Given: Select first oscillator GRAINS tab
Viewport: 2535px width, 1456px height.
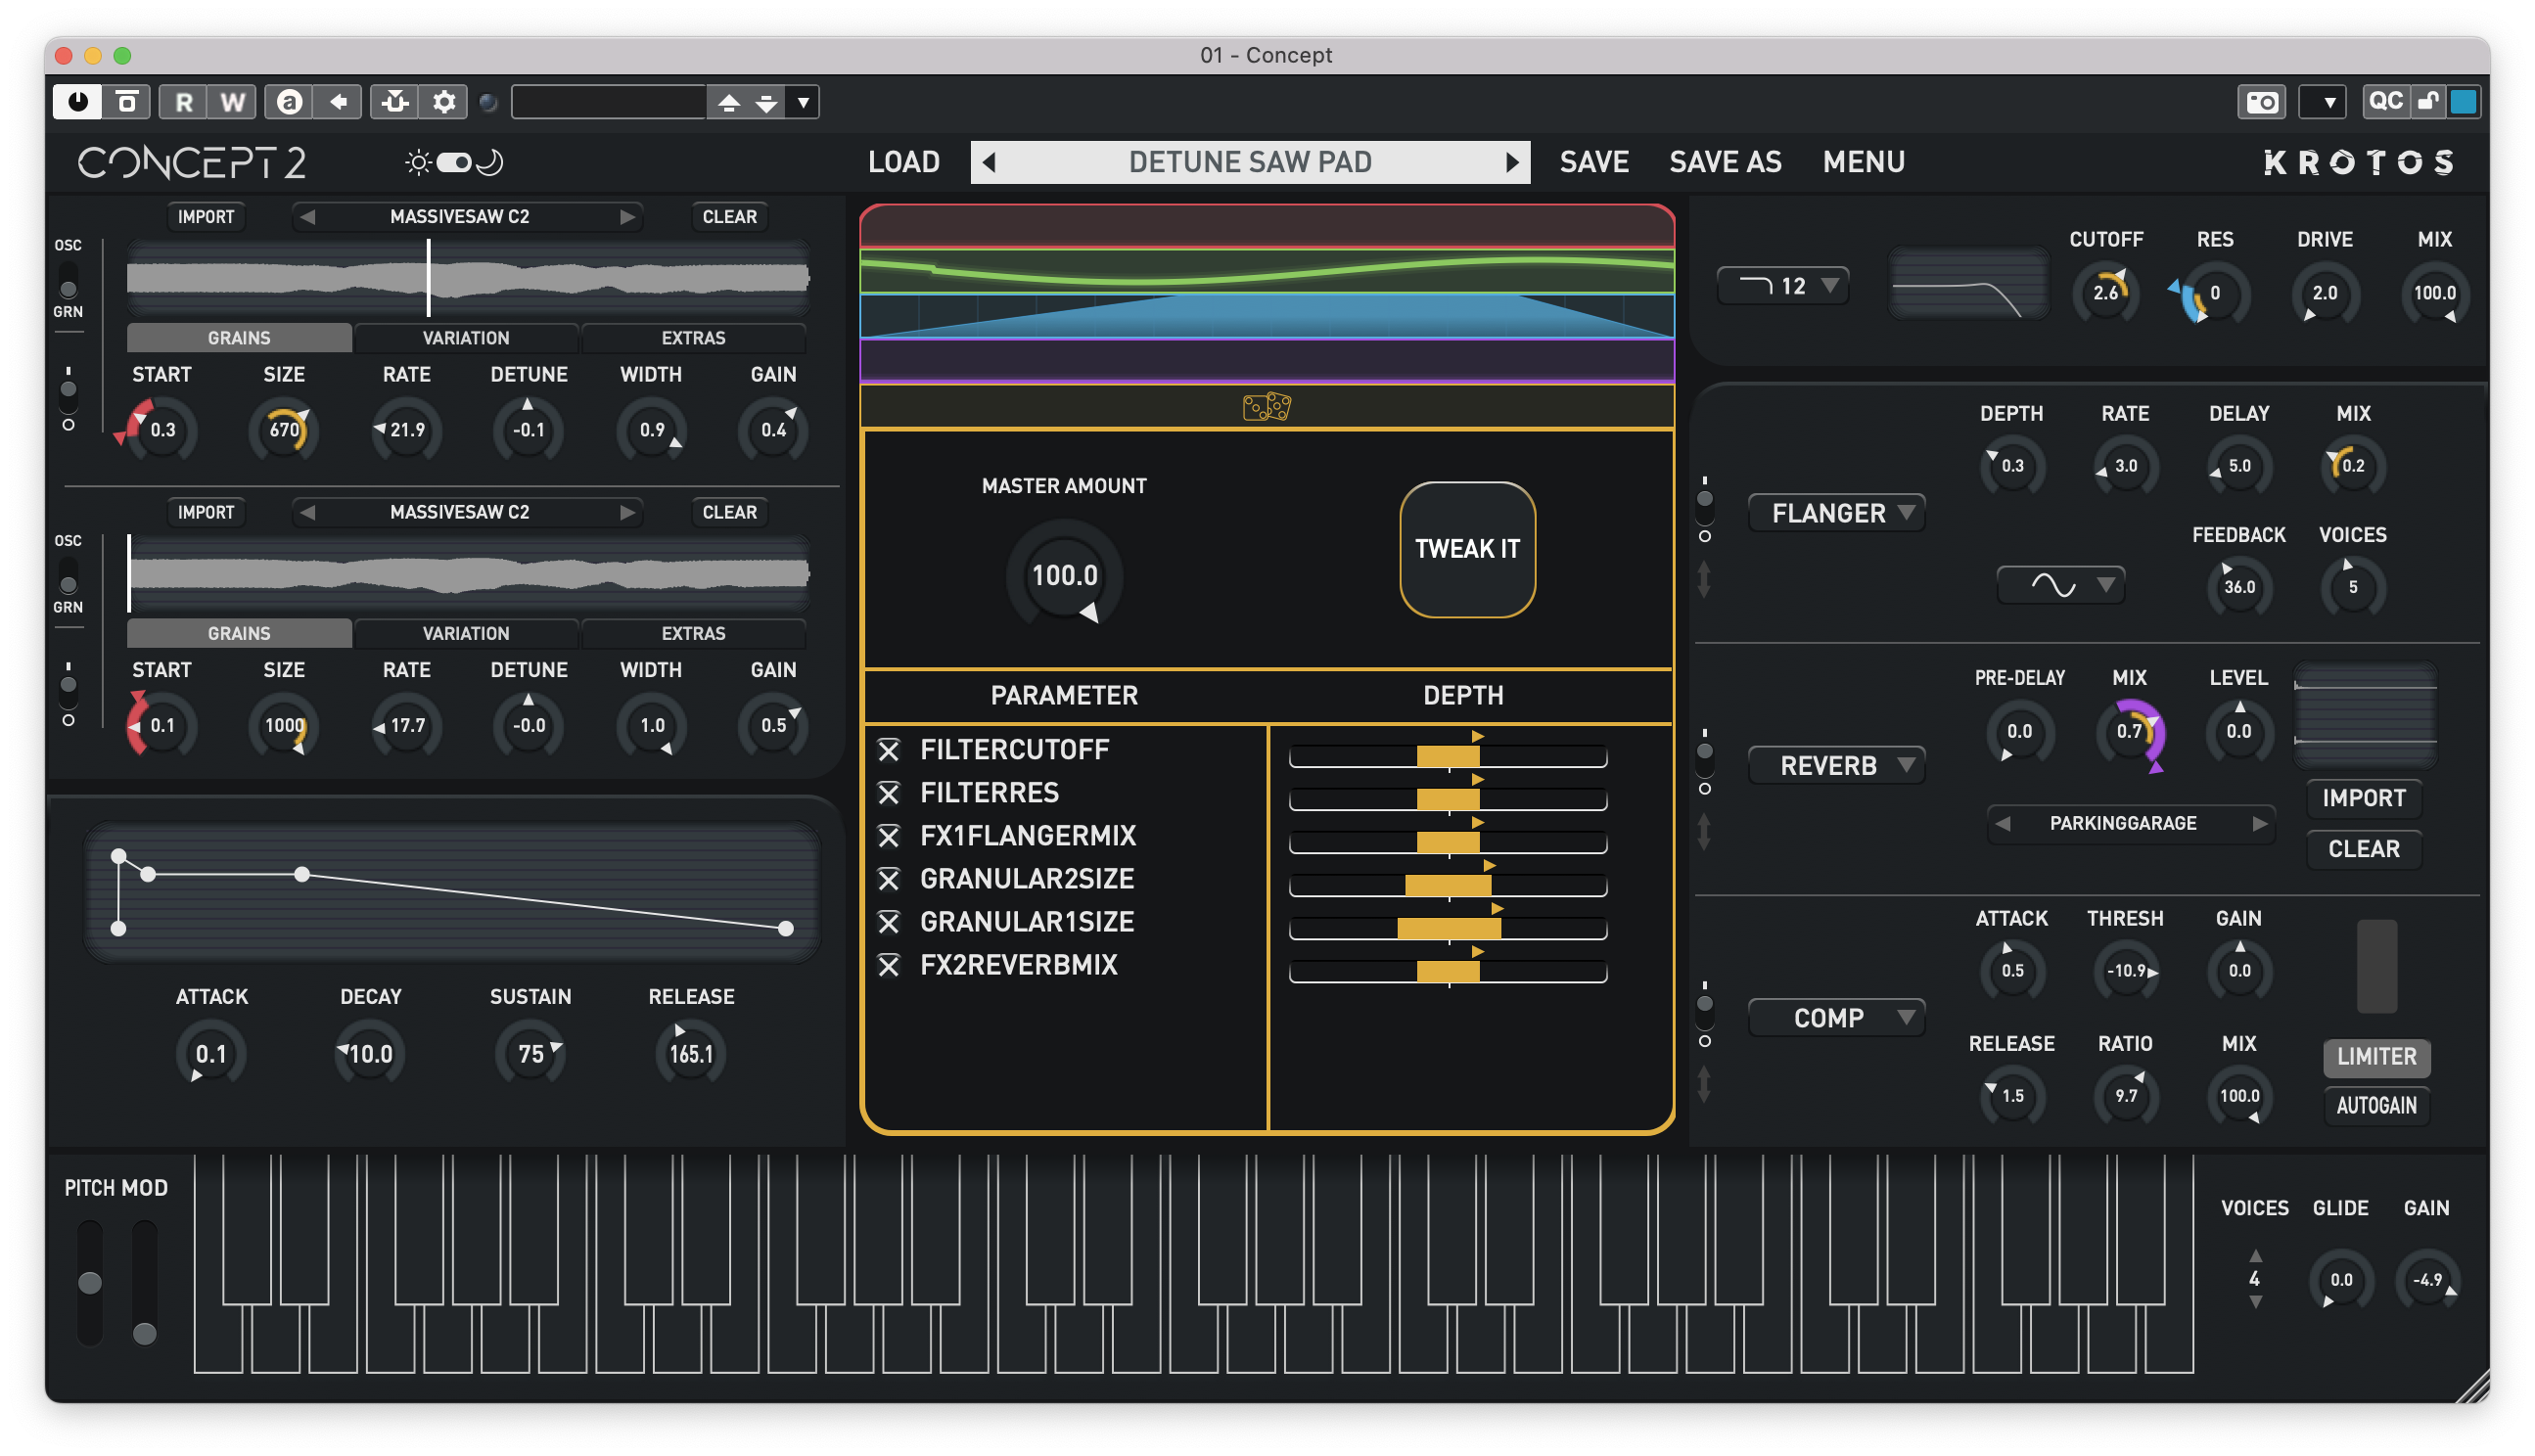Looking at the screenshot, I should (x=239, y=338).
